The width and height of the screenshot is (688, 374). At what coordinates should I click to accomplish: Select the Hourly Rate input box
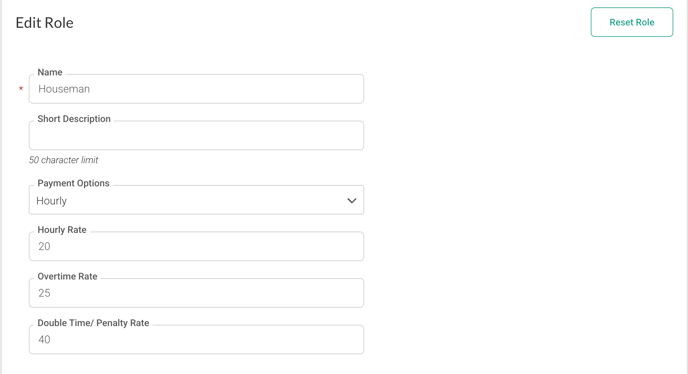pyautogui.click(x=196, y=246)
